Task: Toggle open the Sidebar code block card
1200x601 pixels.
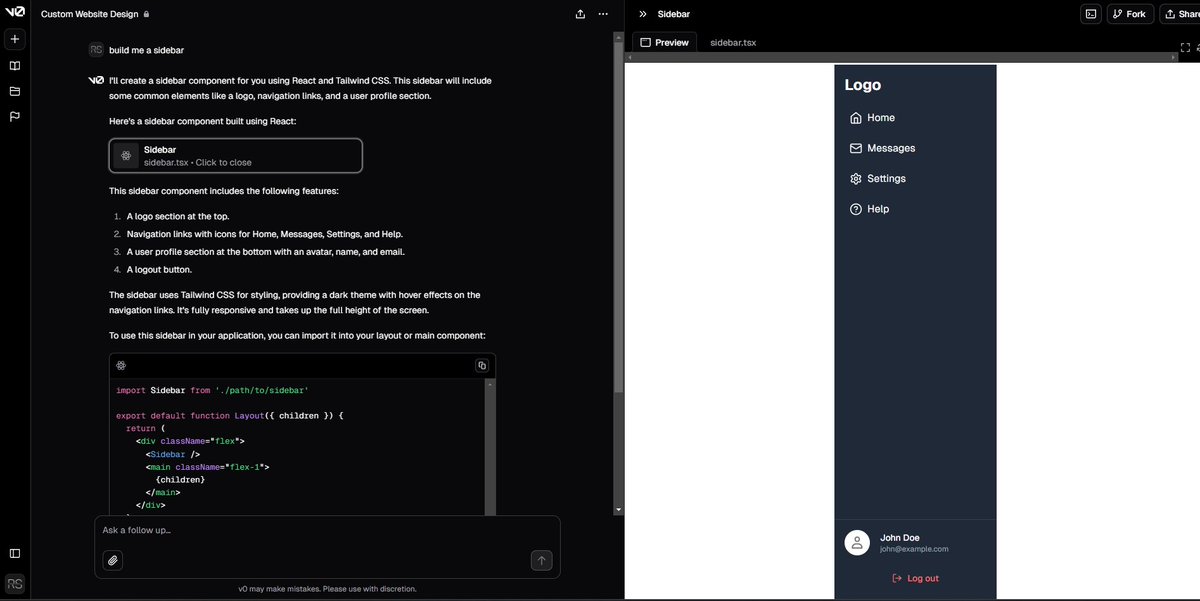Action: (x=235, y=155)
